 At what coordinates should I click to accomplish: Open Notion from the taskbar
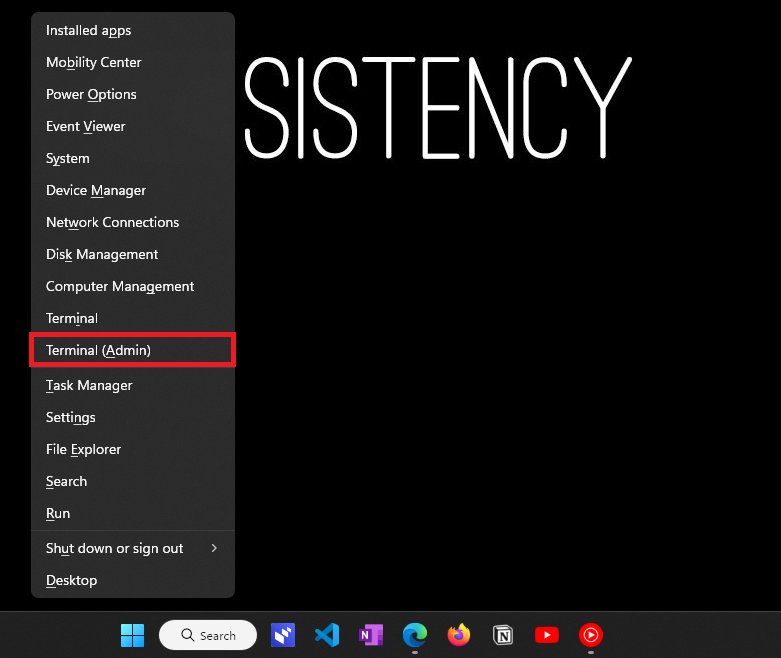pyautogui.click(x=503, y=636)
